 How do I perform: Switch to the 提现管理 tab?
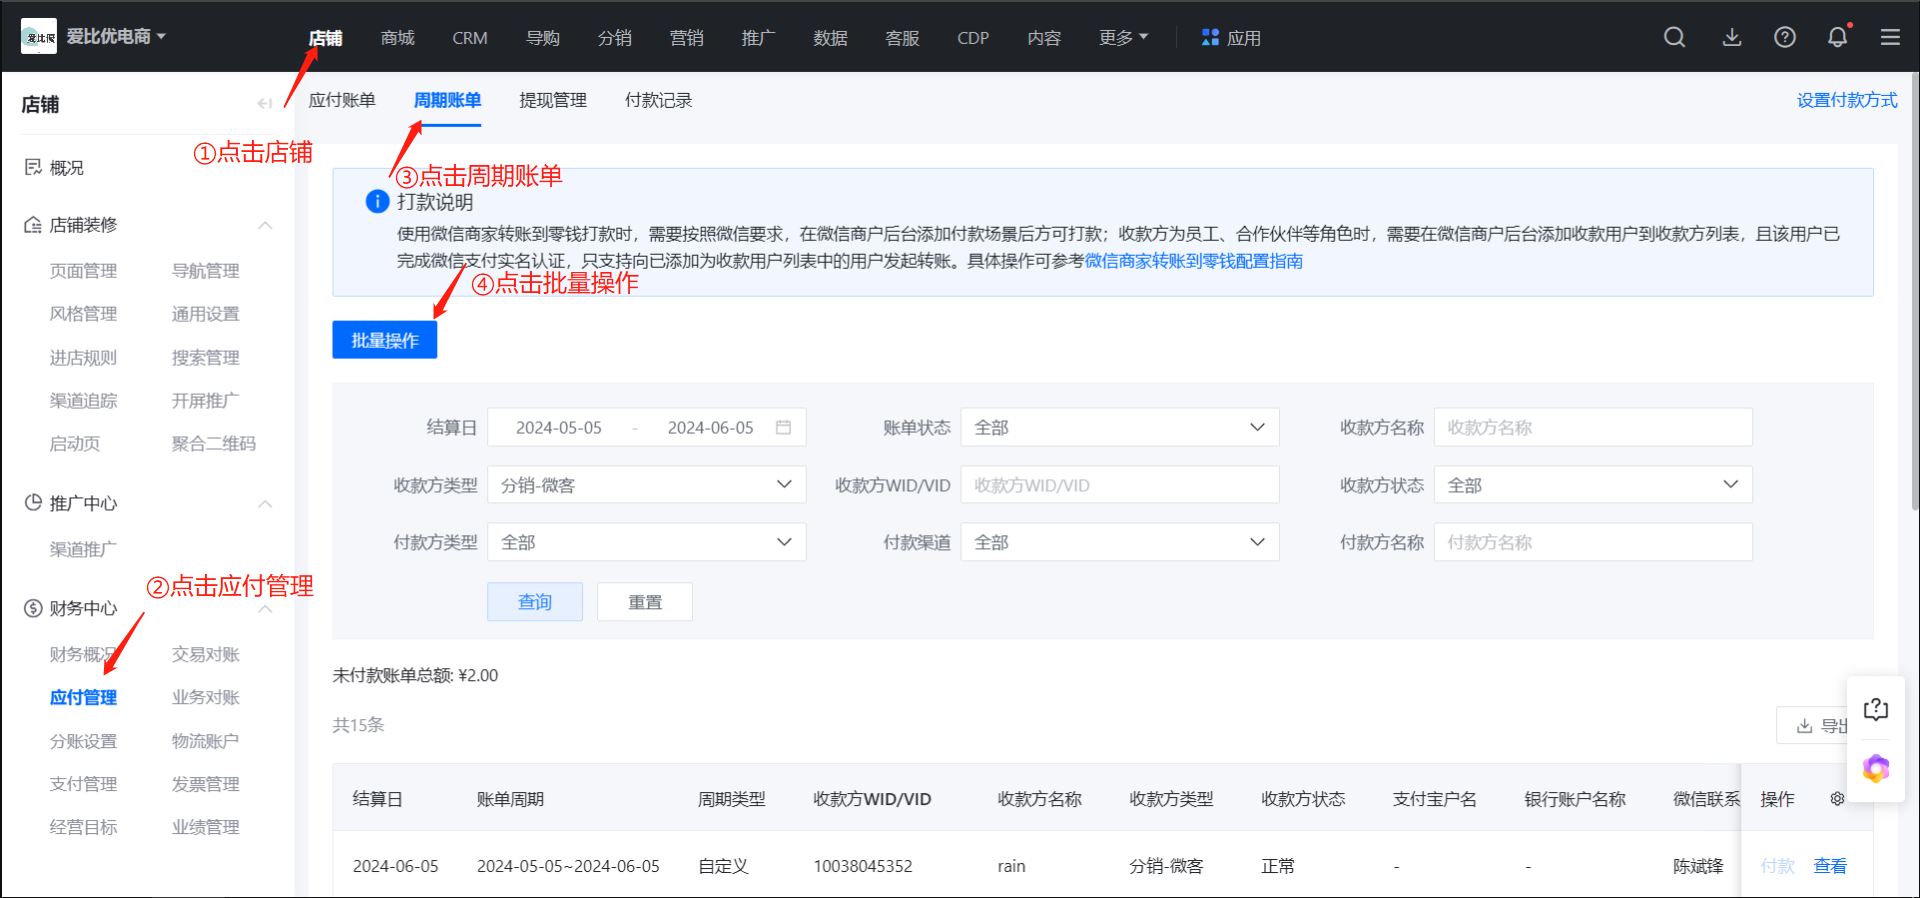(x=553, y=100)
